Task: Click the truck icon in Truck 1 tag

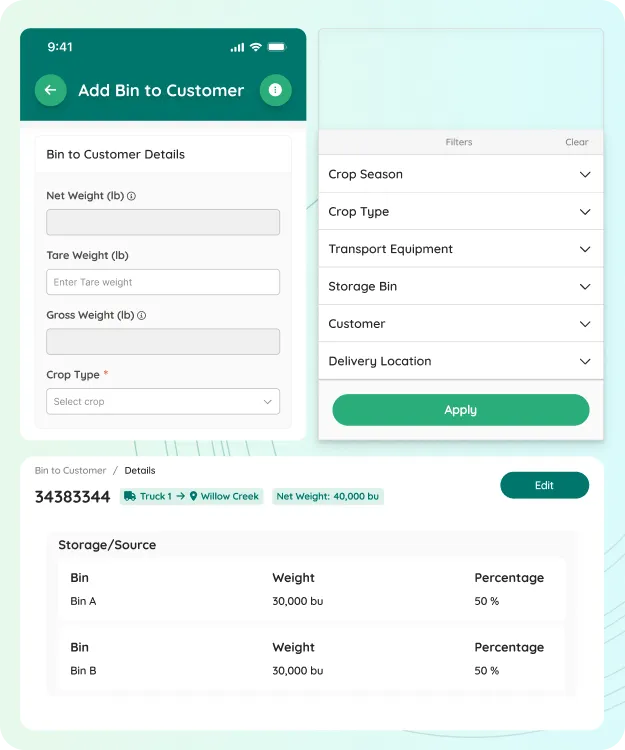Action: pyautogui.click(x=129, y=496)
